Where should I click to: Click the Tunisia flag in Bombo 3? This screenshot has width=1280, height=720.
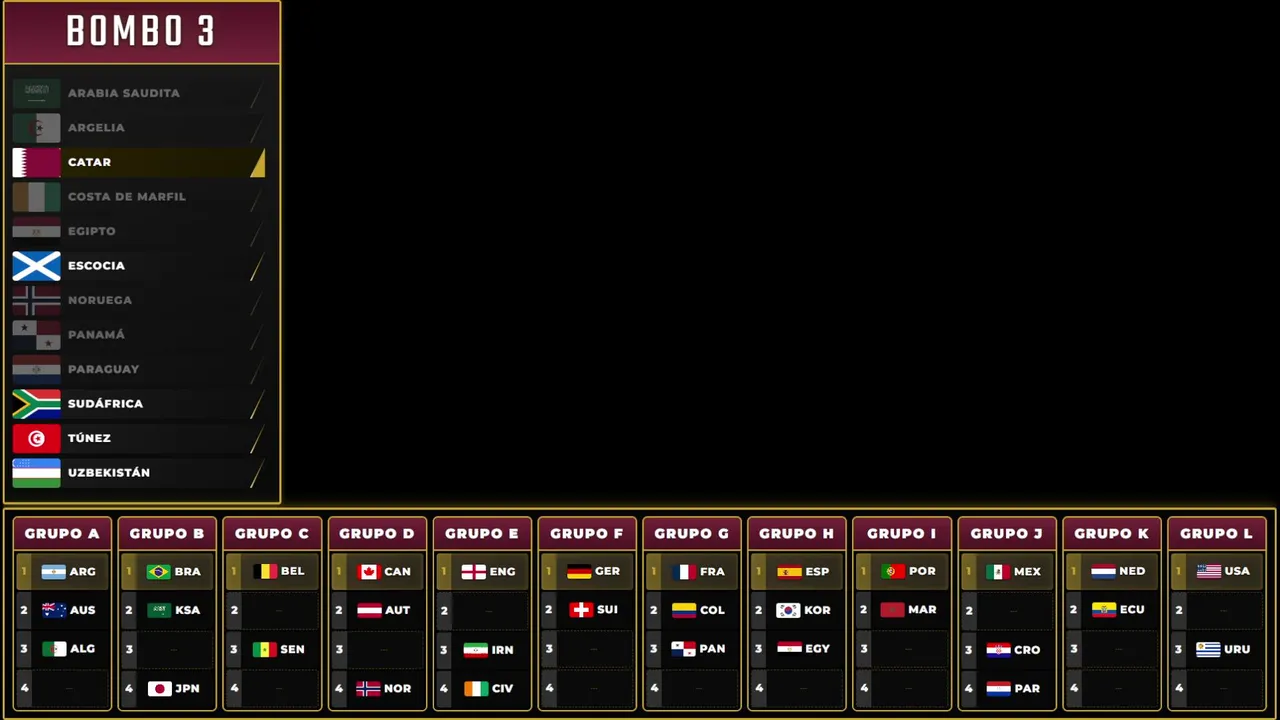pos(36,438)
